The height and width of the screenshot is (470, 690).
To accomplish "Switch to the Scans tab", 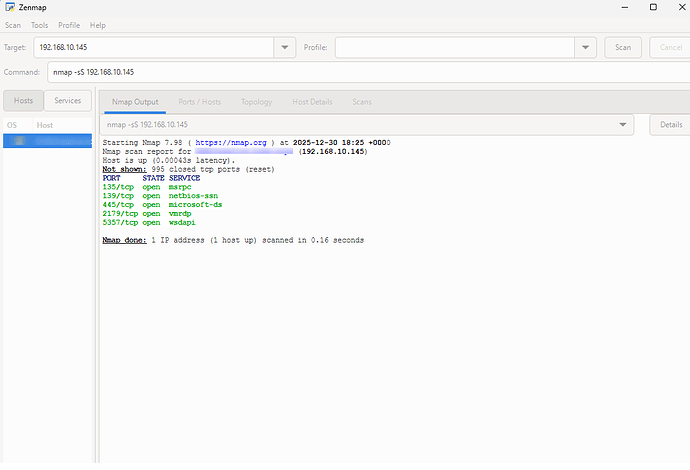I will click(x=362, y=102).
